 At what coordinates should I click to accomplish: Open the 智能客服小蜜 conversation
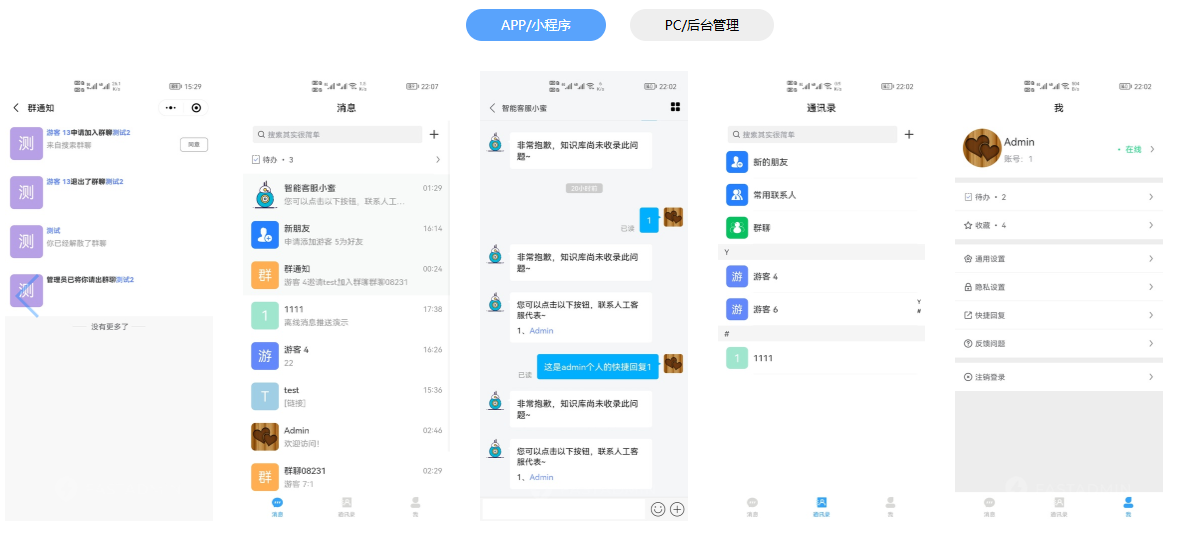345,194
